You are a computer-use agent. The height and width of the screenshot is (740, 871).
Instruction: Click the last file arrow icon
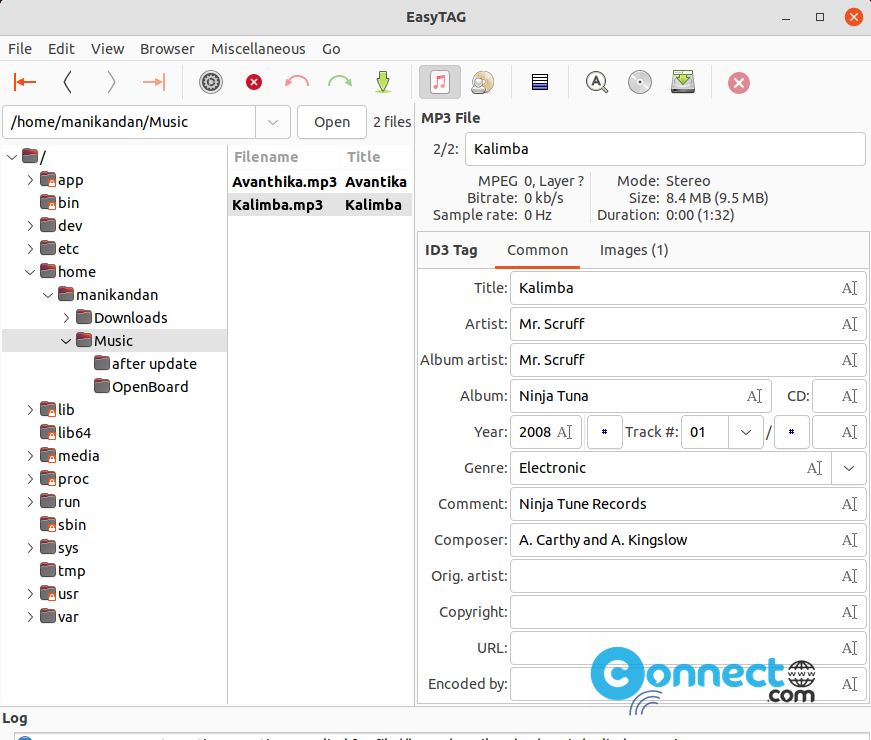coord(154,82)
